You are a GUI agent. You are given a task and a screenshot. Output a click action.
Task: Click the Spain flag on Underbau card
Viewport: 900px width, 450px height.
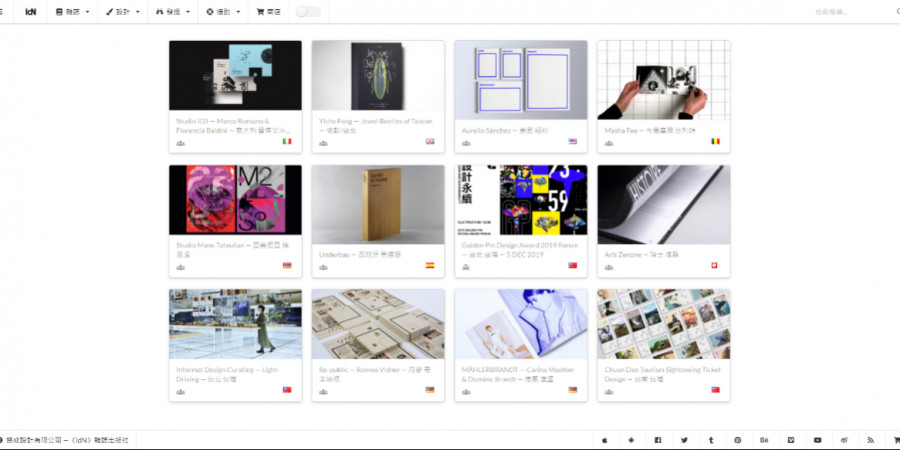point(430,265)
